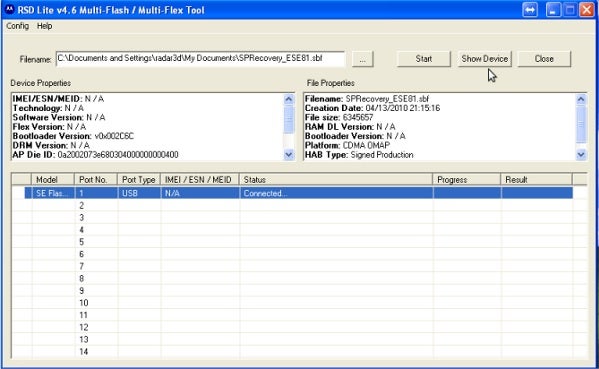
Task: Click Device Properties scroll down arrow
Action: coord(289,155)
